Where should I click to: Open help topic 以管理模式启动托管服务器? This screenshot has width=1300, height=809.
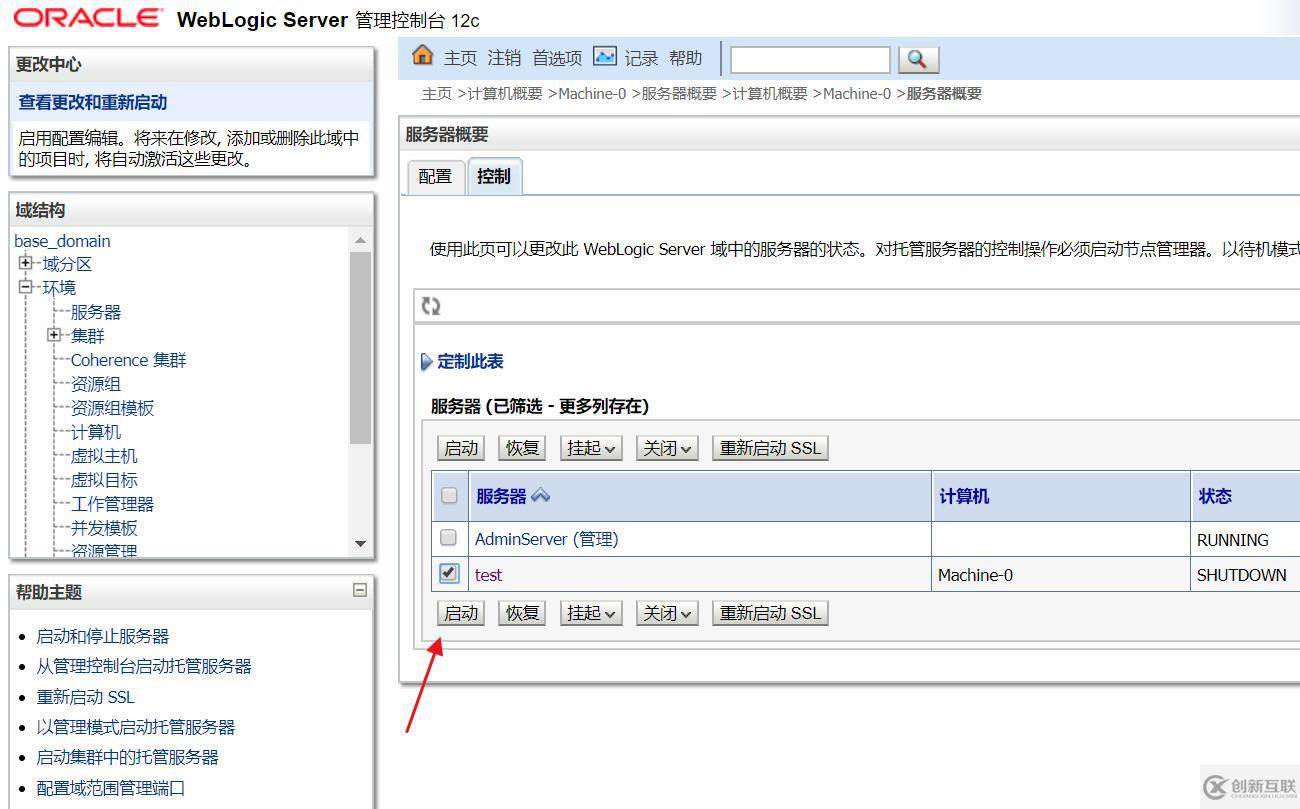(136, 727)
